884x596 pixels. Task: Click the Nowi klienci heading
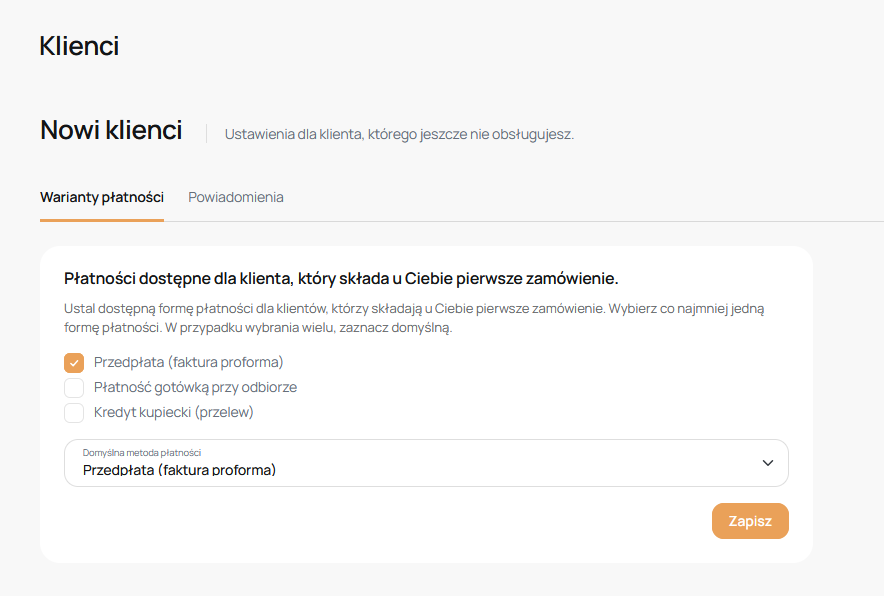tap(111, 130)
